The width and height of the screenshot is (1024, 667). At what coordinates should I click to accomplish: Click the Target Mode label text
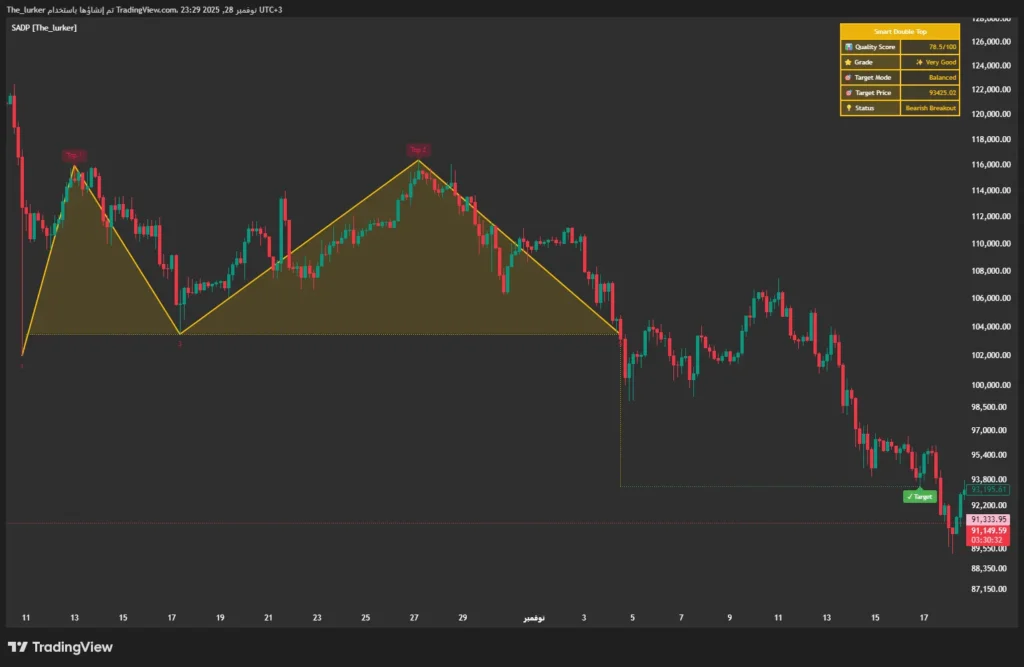873,77
